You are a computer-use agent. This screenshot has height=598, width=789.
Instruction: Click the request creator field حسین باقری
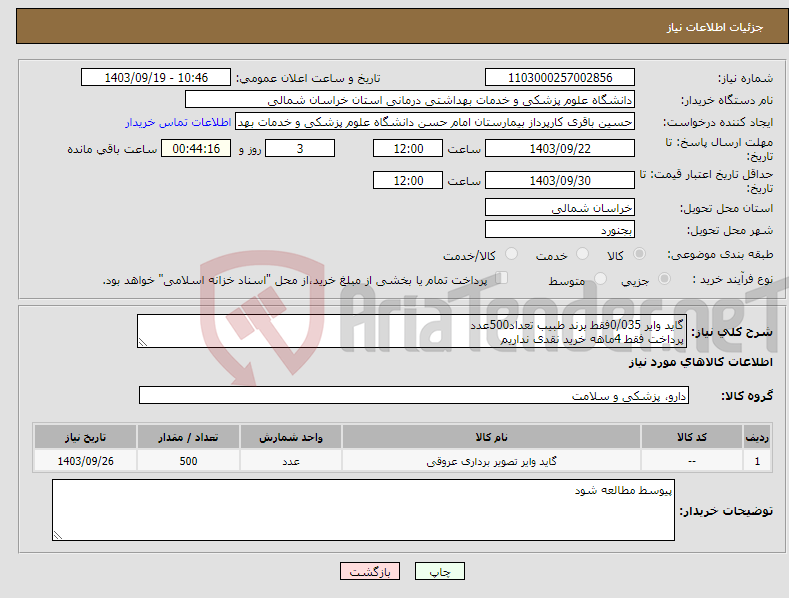click(435, 122)
